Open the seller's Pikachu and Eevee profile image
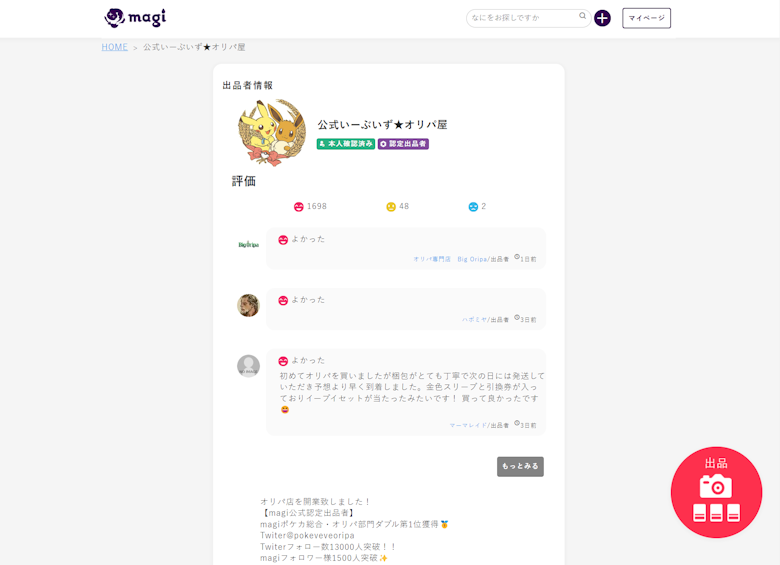Image resolution: width=780 pixels, height=565 pixels. click(x=271, y=131)
